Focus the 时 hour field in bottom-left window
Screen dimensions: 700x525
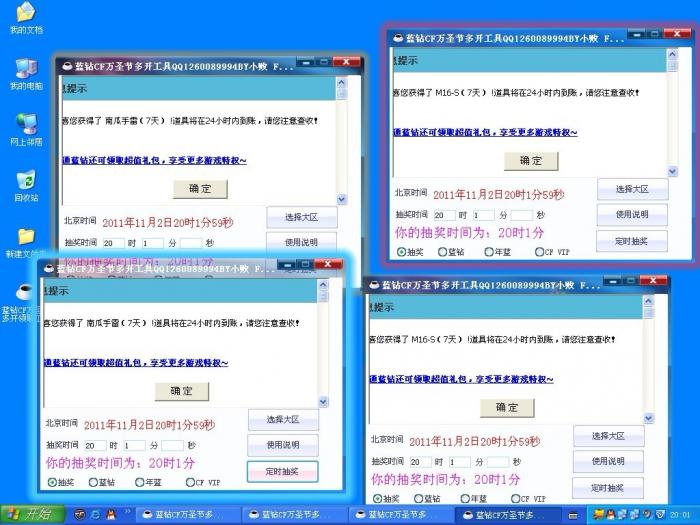click(x=95, y=446)
